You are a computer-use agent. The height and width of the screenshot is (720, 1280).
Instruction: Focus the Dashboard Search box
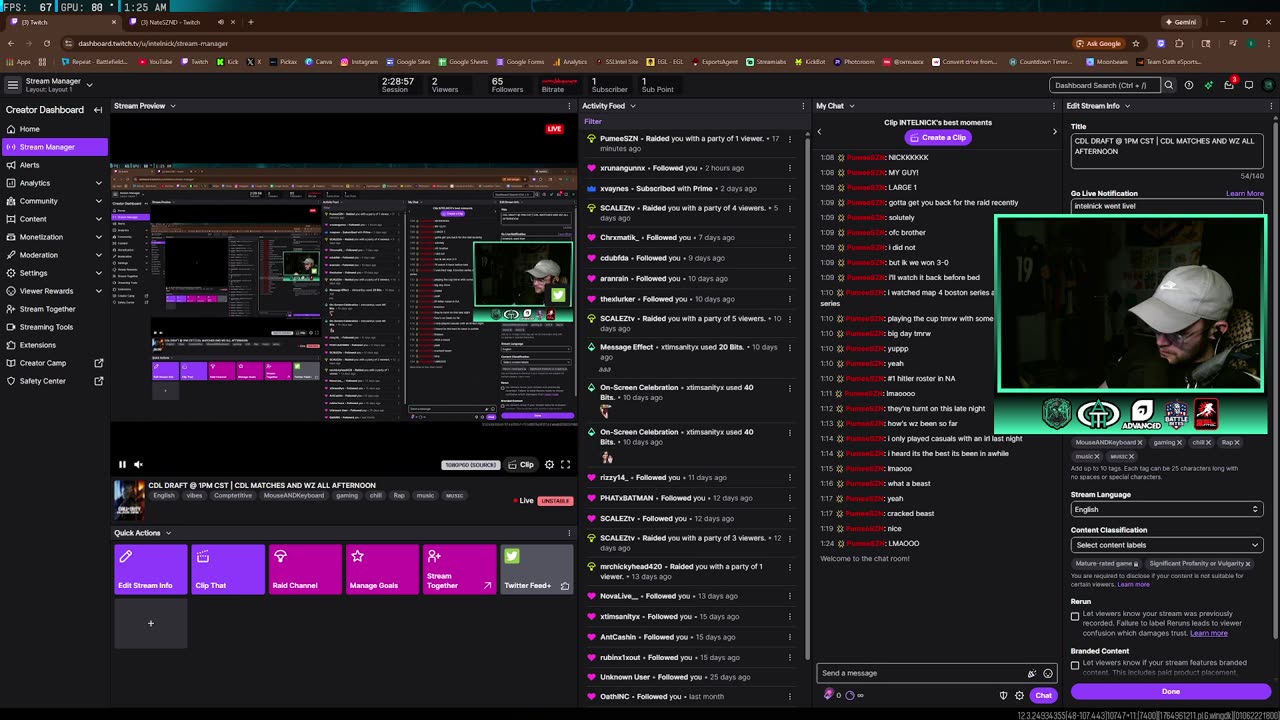[x=1104, y=85]
